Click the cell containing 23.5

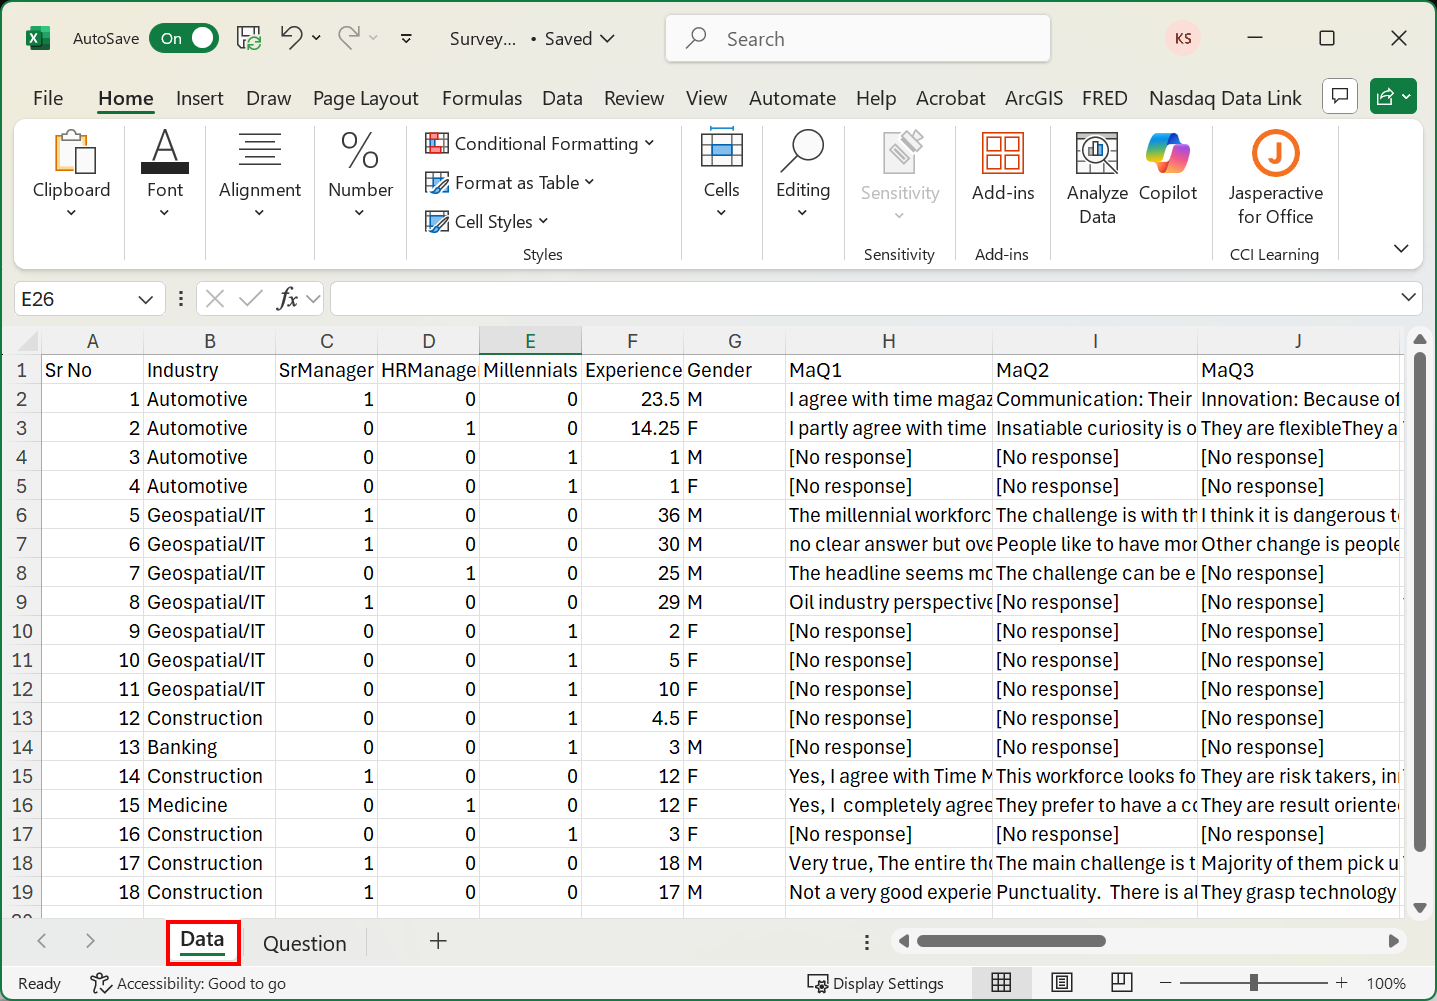pyautogui.click(x=632, y=399)
